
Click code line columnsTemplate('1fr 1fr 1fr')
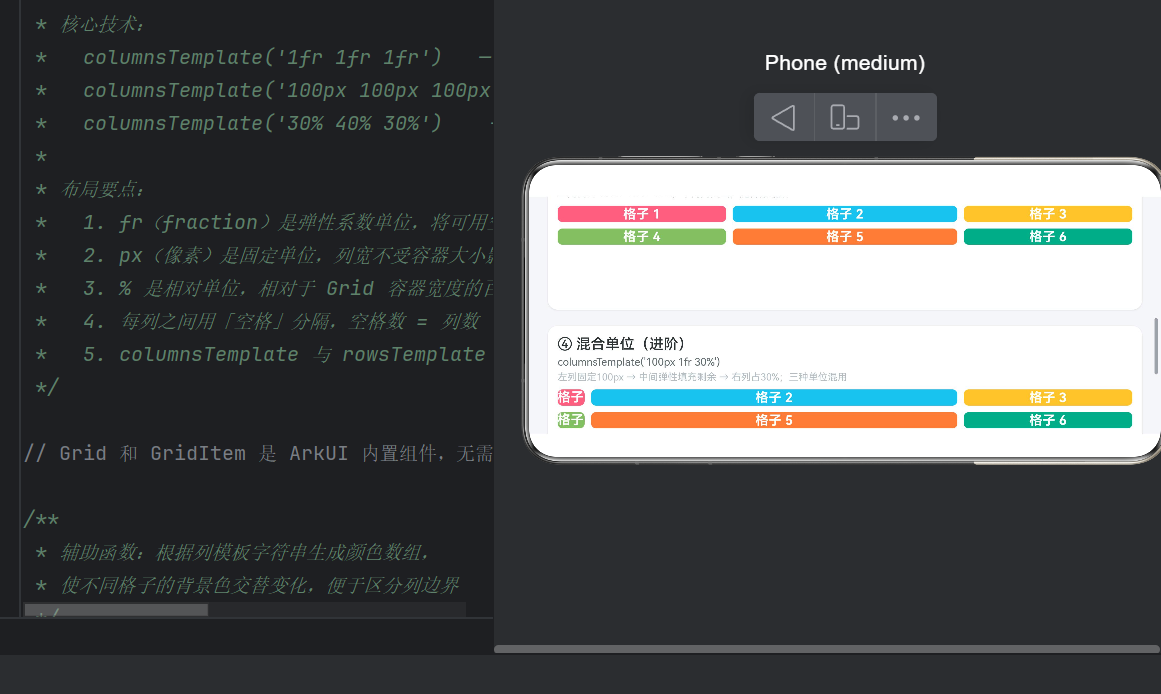(262, 58)
